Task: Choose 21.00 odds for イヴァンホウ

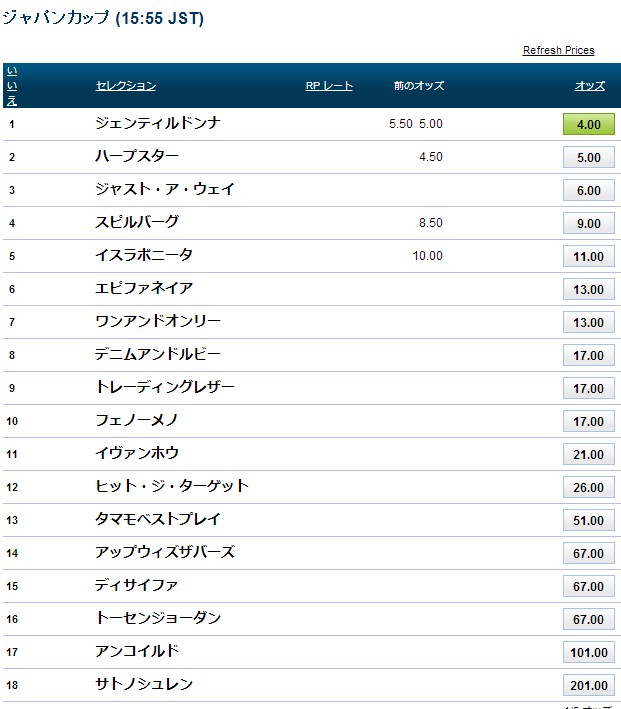Action: coord(588,455)
